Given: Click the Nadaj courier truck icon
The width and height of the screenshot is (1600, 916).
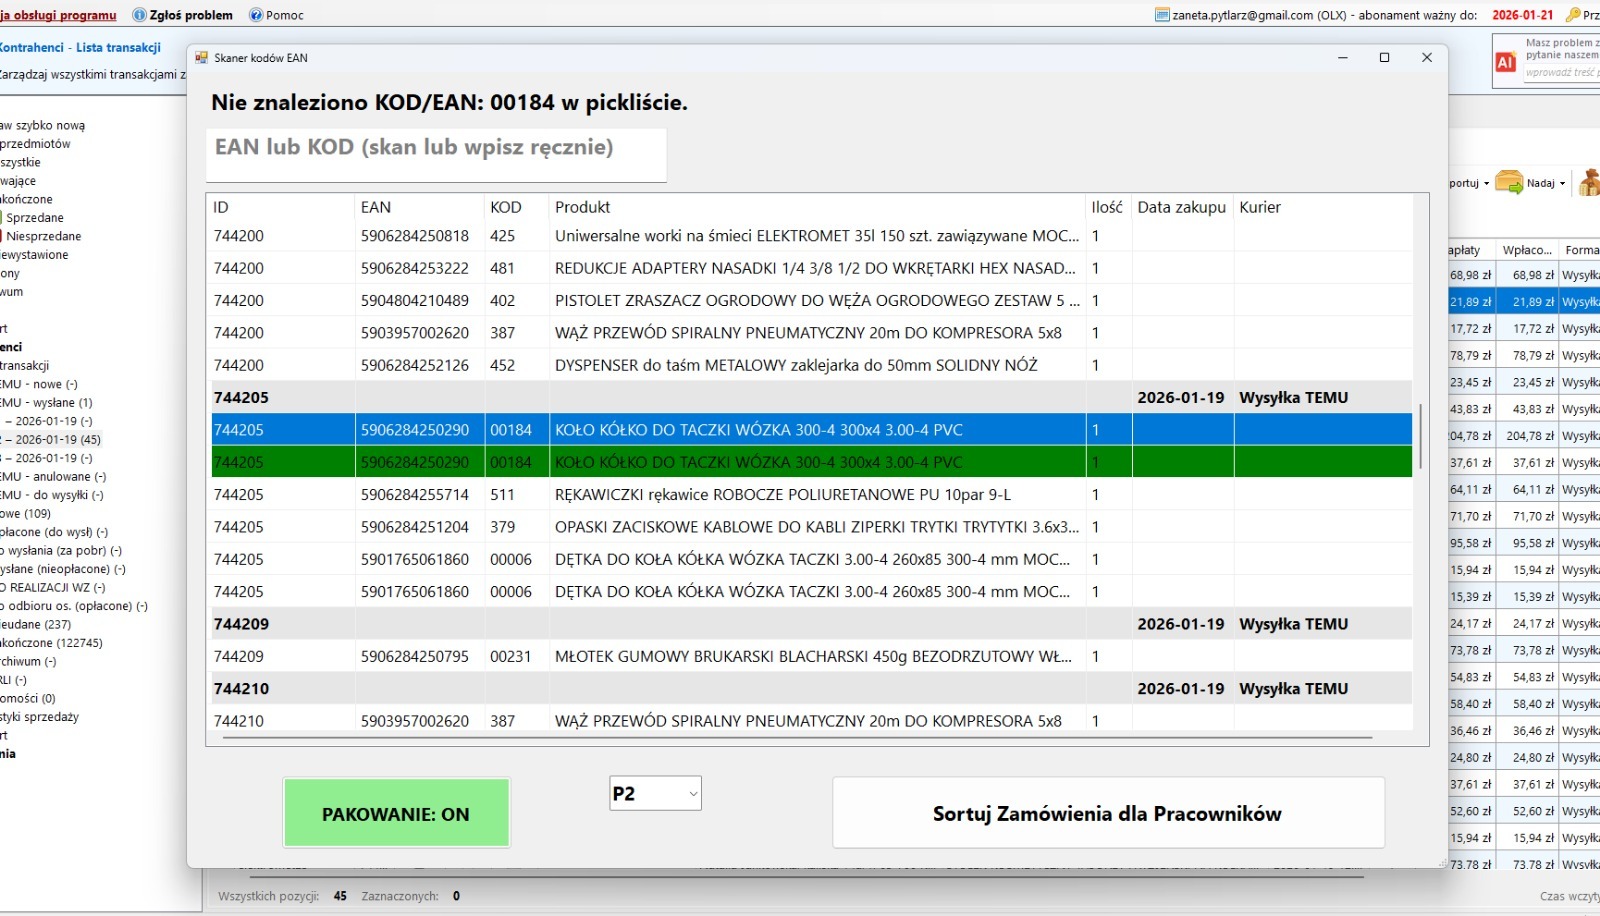Looking at the screenshot, I should 1509,183.
